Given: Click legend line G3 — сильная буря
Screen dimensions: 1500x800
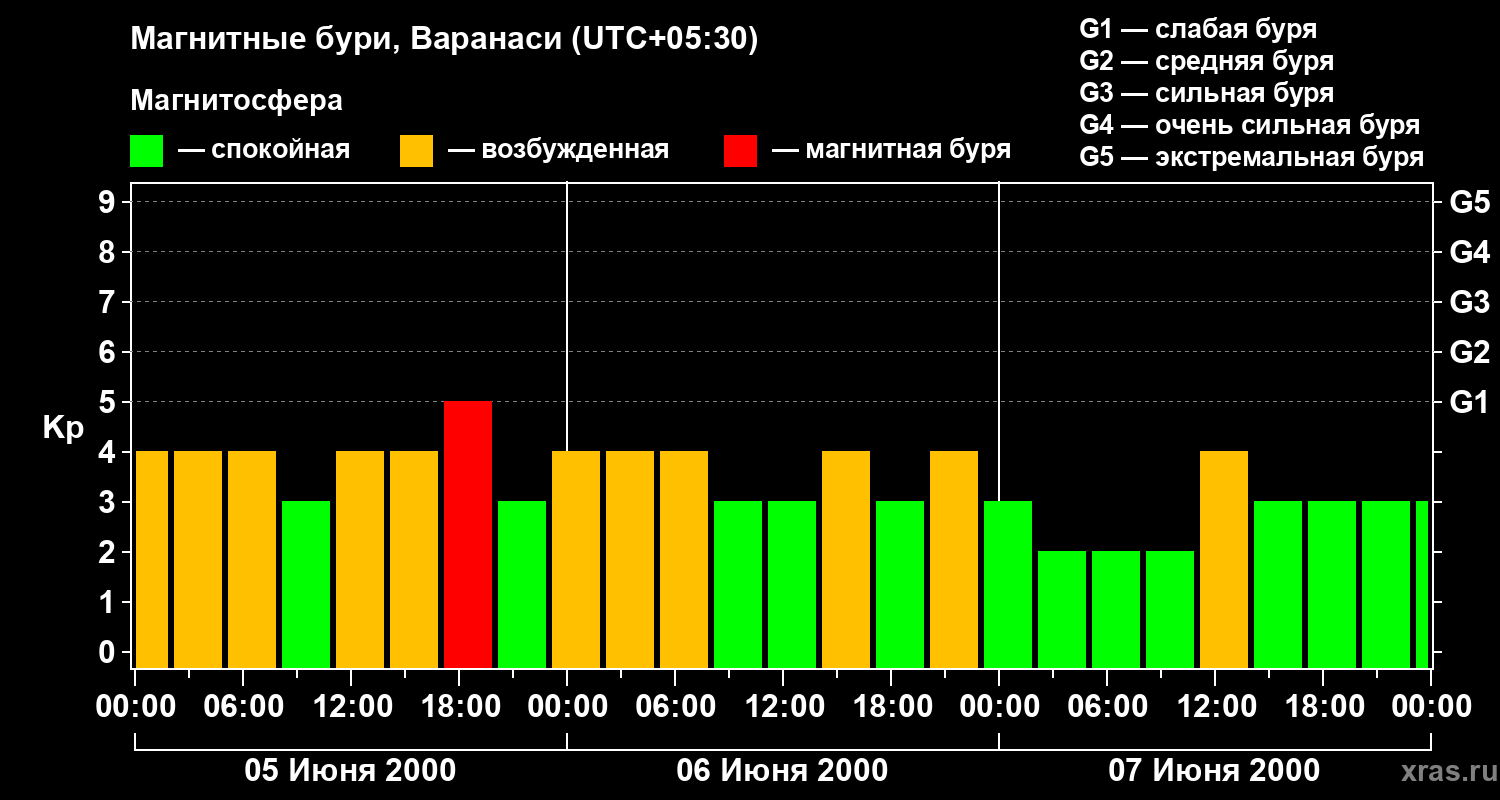Looking at the screenshot, I should pos(1206,93).
